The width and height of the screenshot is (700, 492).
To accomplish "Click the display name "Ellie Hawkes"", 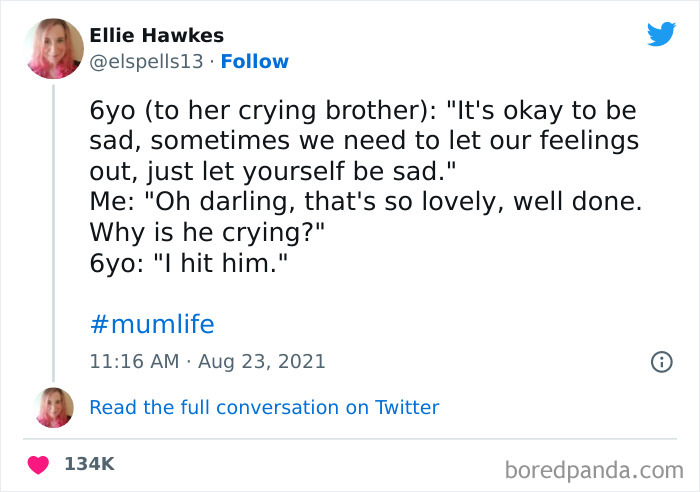I will click(x=157, y=36).
